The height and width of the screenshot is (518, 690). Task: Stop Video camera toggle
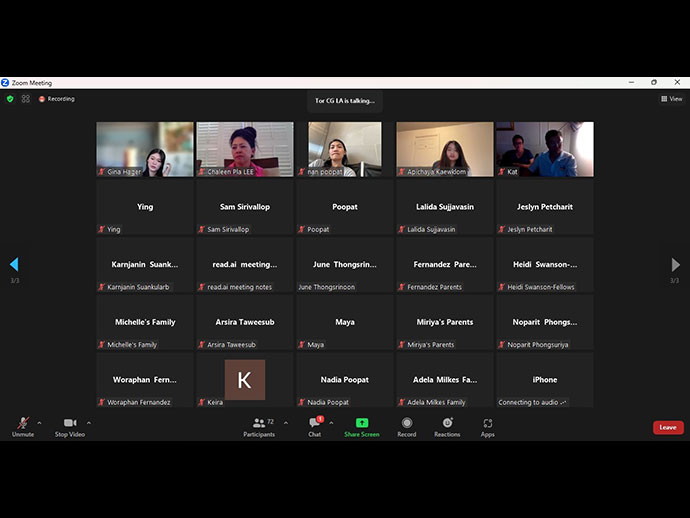click(69, 424)
